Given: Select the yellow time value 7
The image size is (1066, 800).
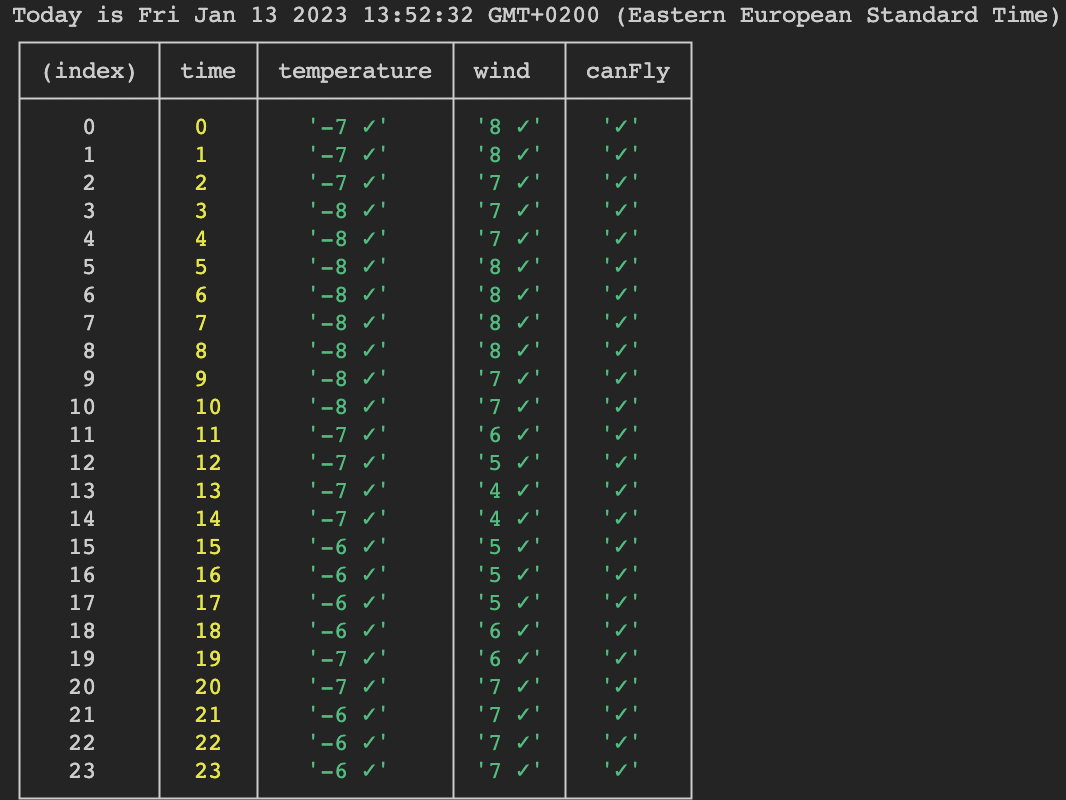Looking at the screenshot, I should [x=201, y=323].
